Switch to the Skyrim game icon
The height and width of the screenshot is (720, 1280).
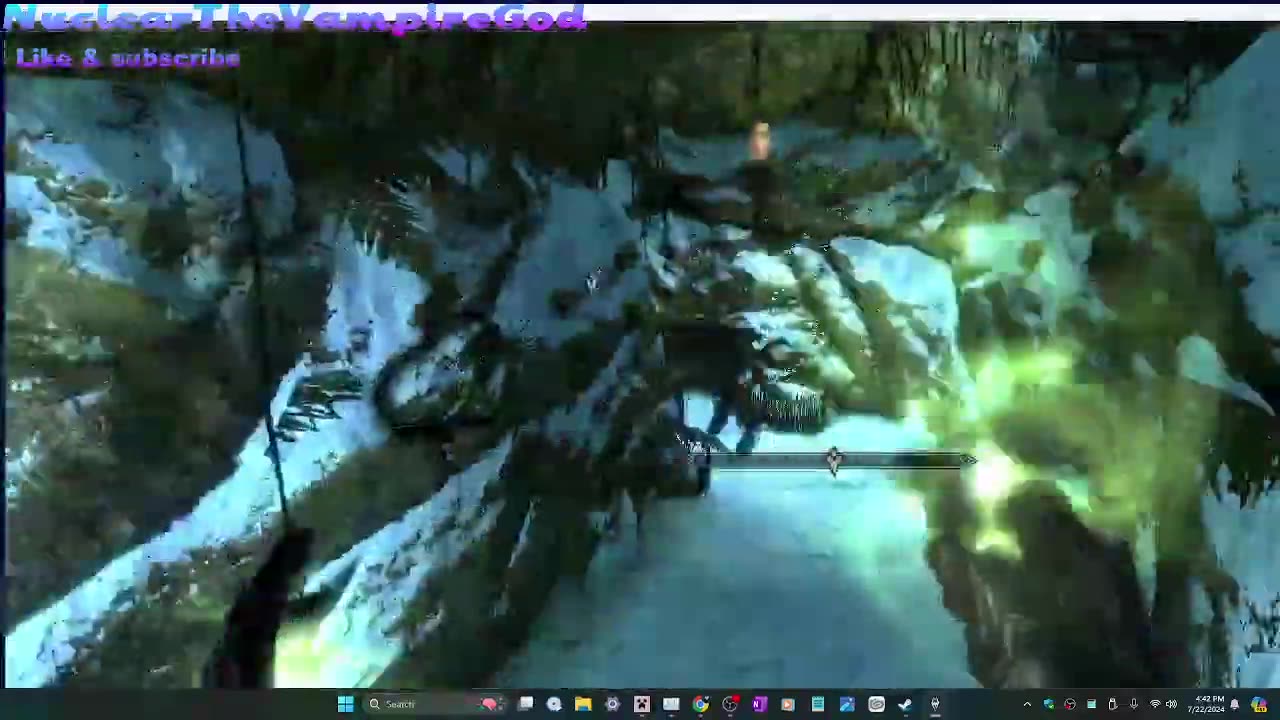pyautogui.click(x=935, y=704)
